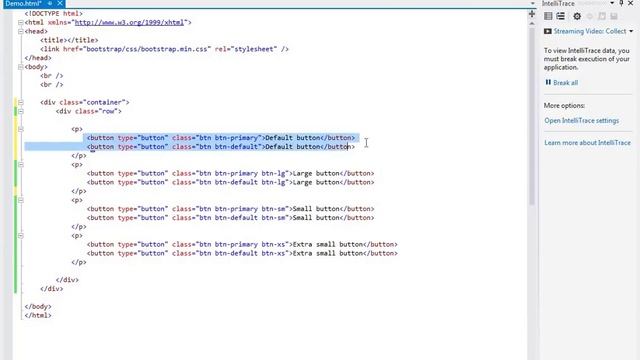
Task: Click the empty title tag line
Action: tap(69, 40)
